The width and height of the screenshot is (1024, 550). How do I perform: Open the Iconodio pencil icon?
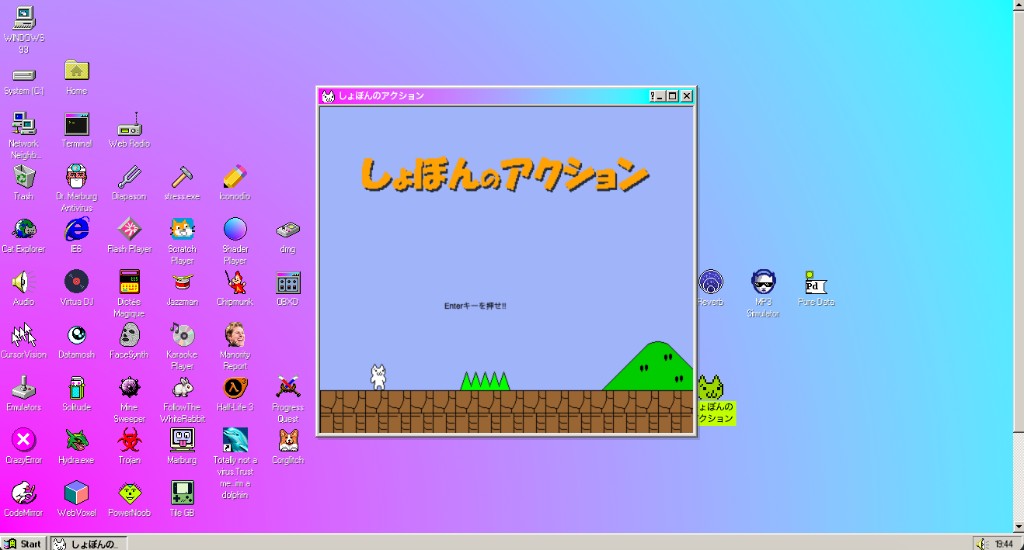(235, 176)
